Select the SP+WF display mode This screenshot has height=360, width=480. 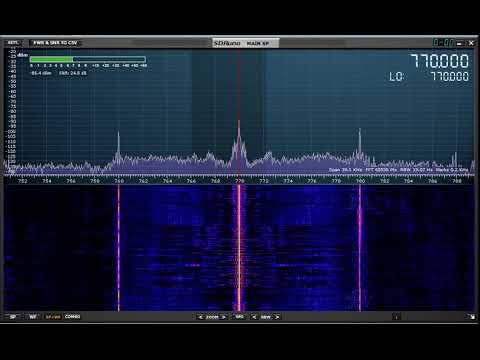pos(53,317)
